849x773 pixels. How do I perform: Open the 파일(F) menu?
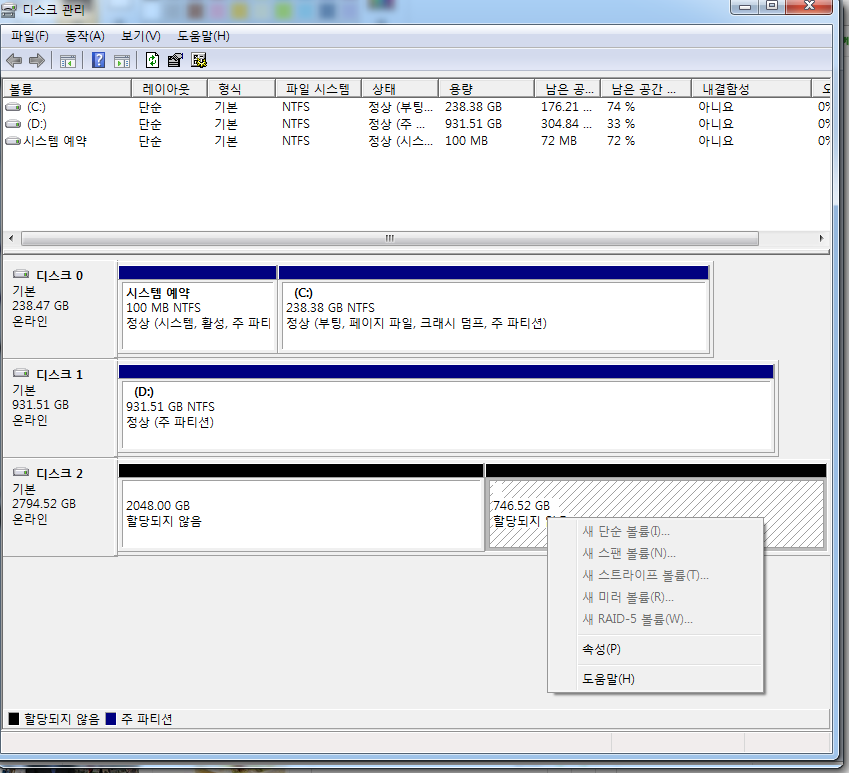pos(29,36)
